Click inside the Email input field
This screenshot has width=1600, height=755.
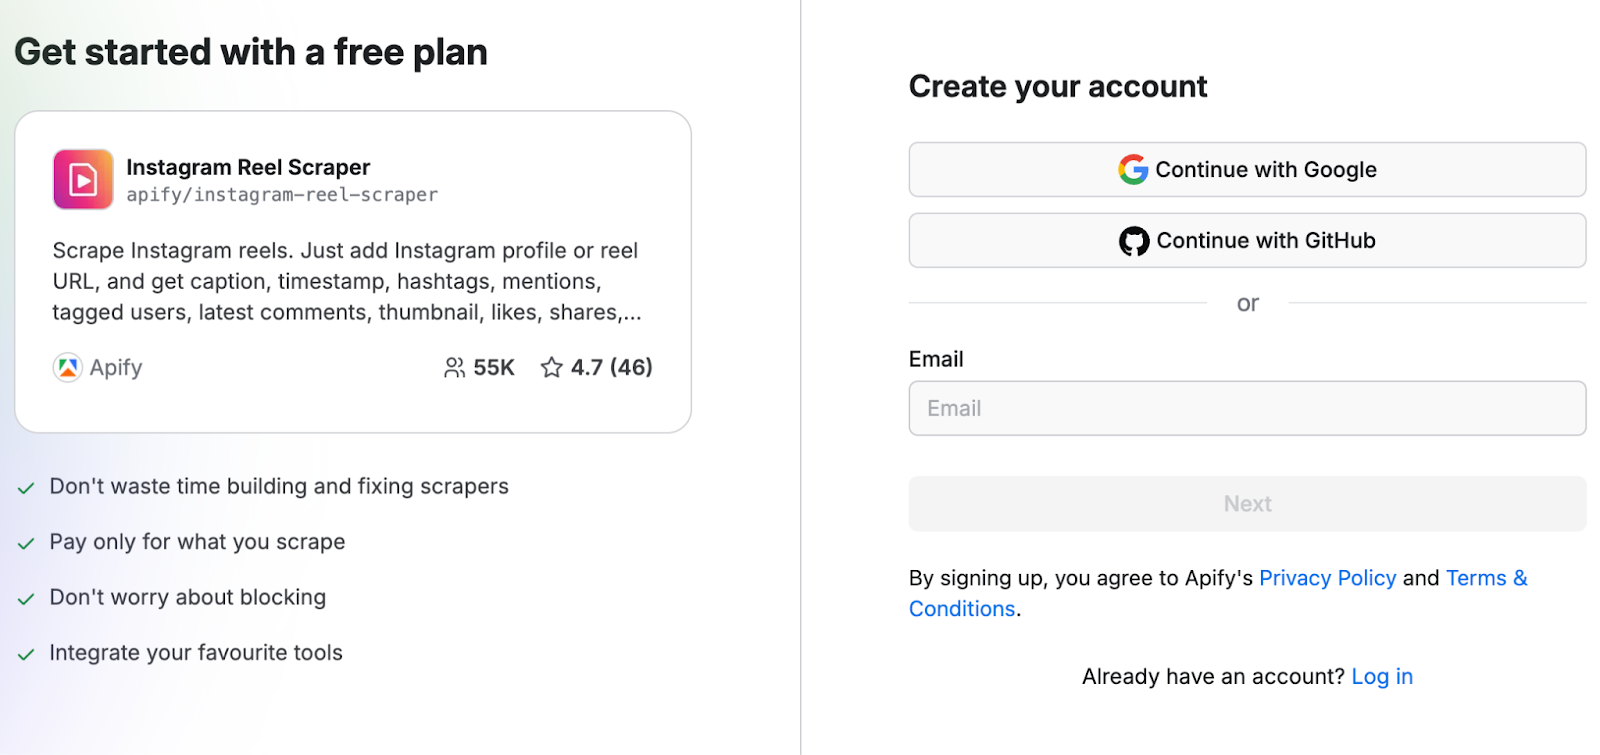[1246, 408]
